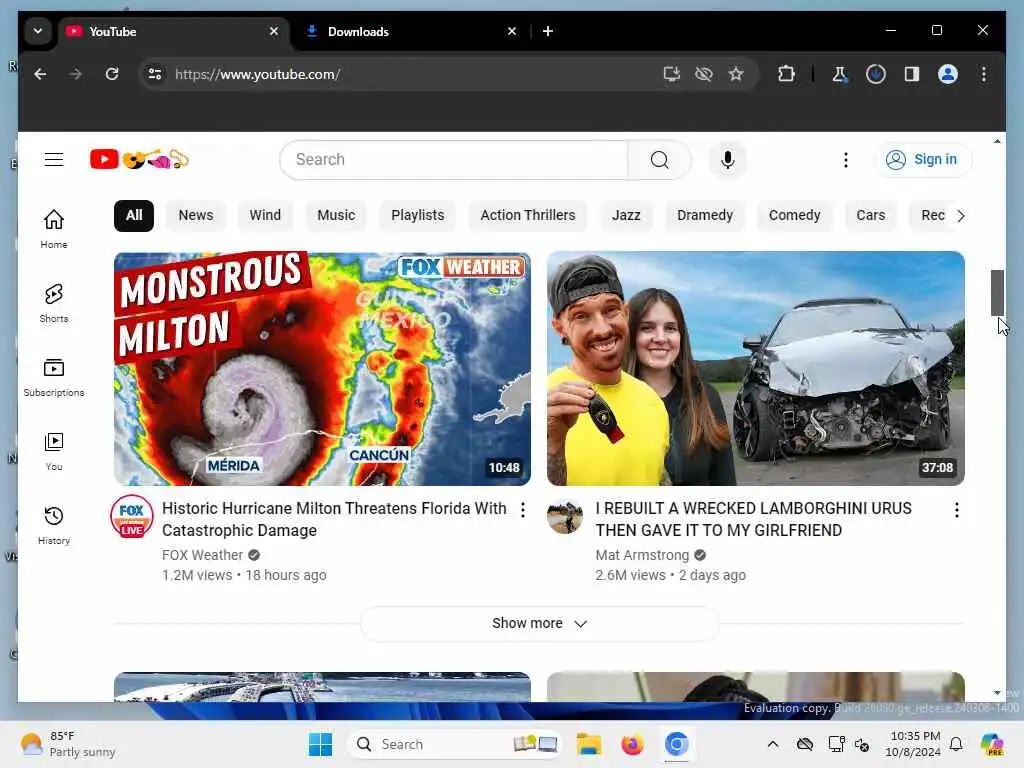Click the search magnifier button
This screenshot has width=1024, height=768.
point(660,160)
